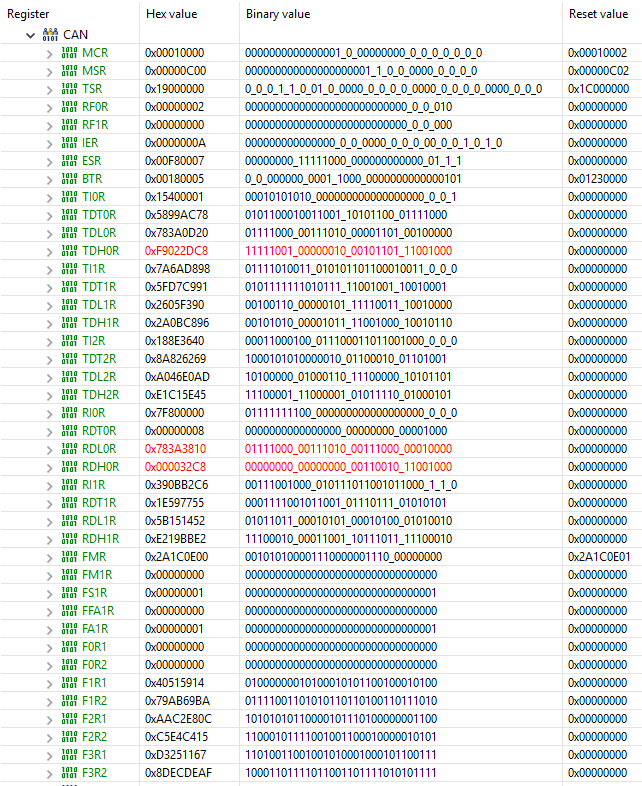The image size is (642, 786).
Task: Click the RDL0R register icon
Action: [x=69, y=449]
